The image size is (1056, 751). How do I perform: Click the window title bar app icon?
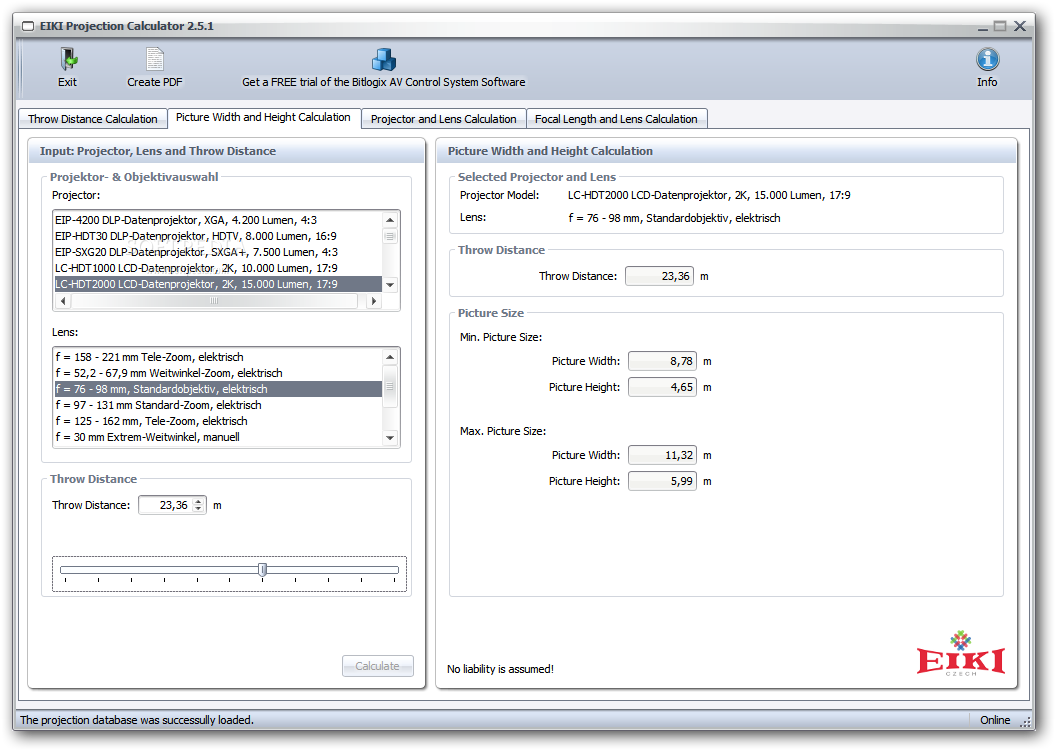click(28, 26)
